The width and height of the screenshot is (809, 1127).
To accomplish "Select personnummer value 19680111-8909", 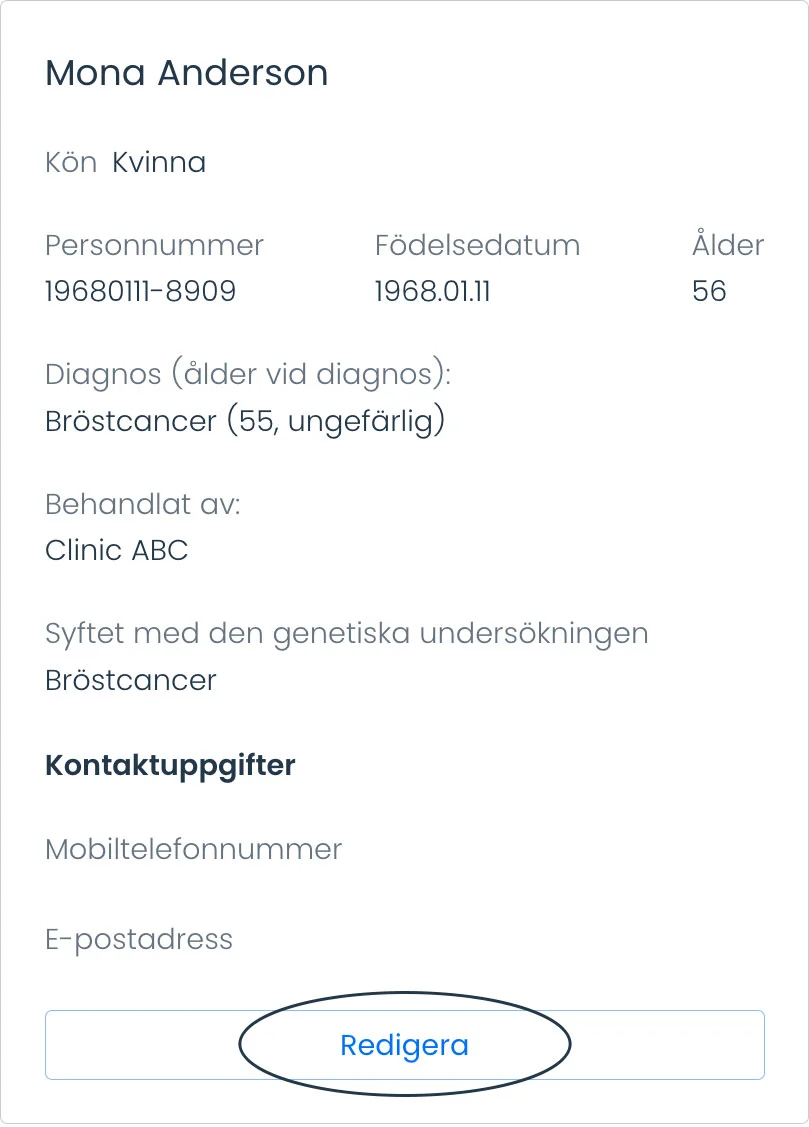I will pyautogui.click(x=141, y=291).
